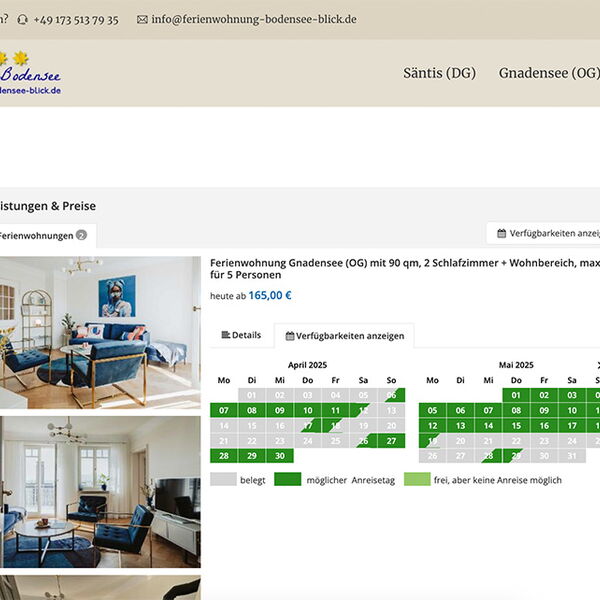Viewport: 600px width, 600px height.
Task: Click calendar icon in top-right Verfügbarkeiten button
Action: pos(501,233)
